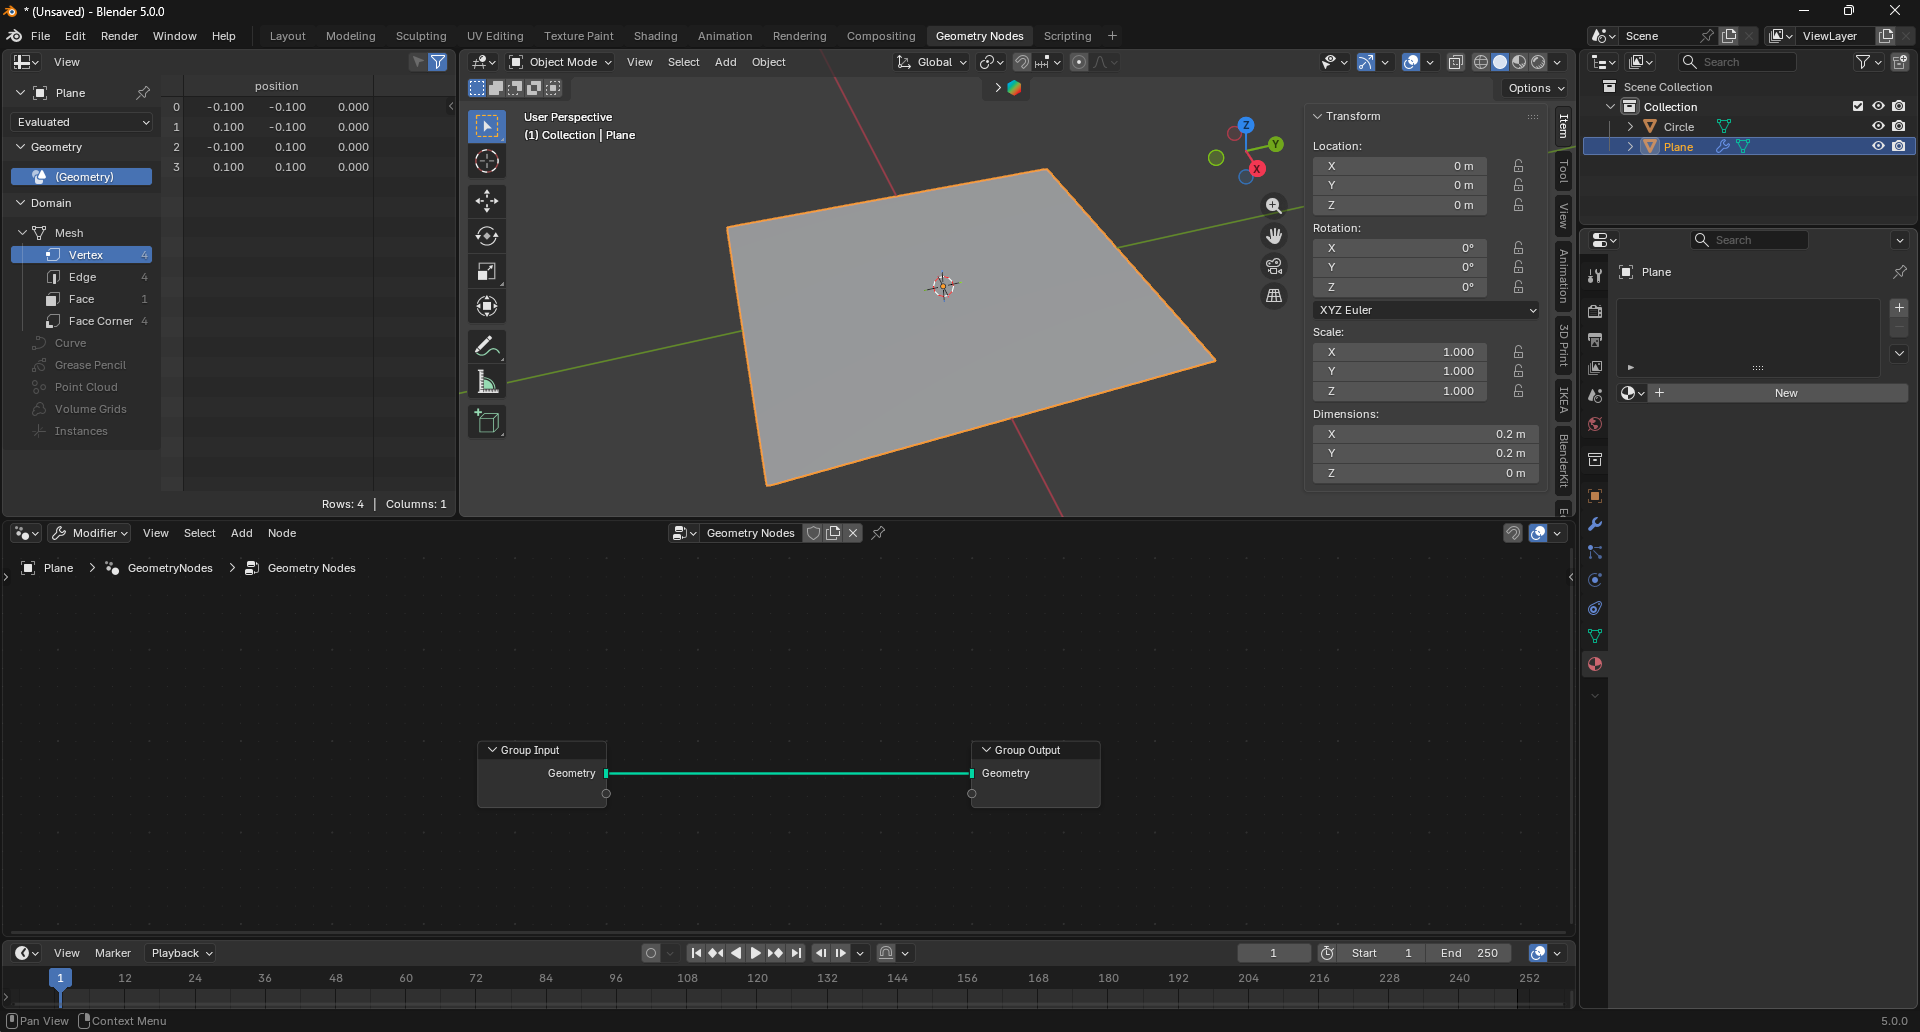Select the Rotate tool in viewport toolbar

(487, 236)
